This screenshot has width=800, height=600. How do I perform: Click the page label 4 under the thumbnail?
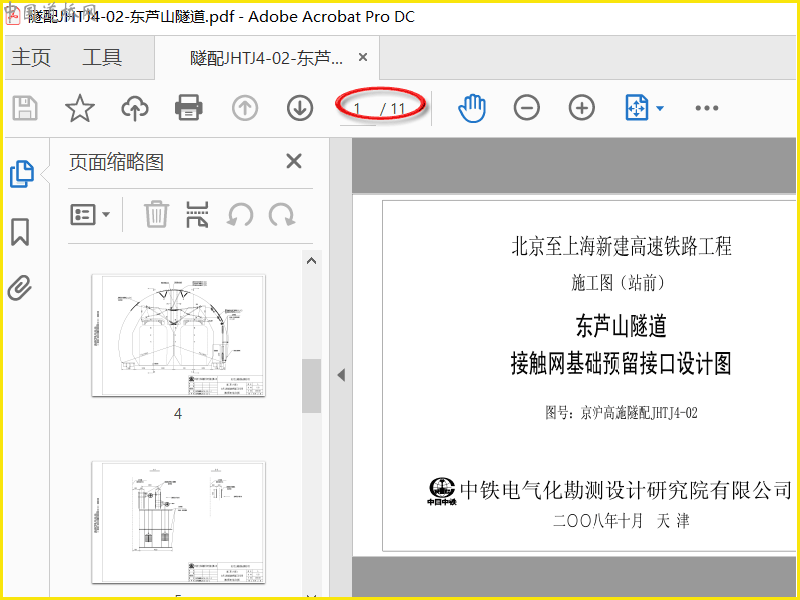(178, 413)
